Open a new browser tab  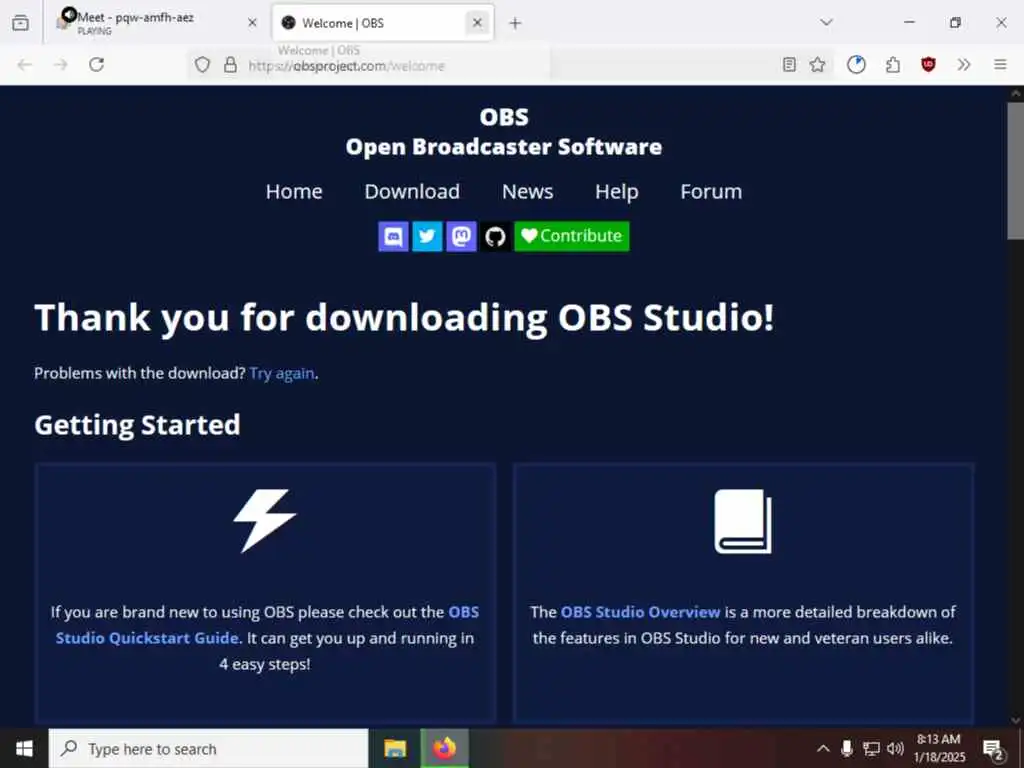click(x=515, y=23)
